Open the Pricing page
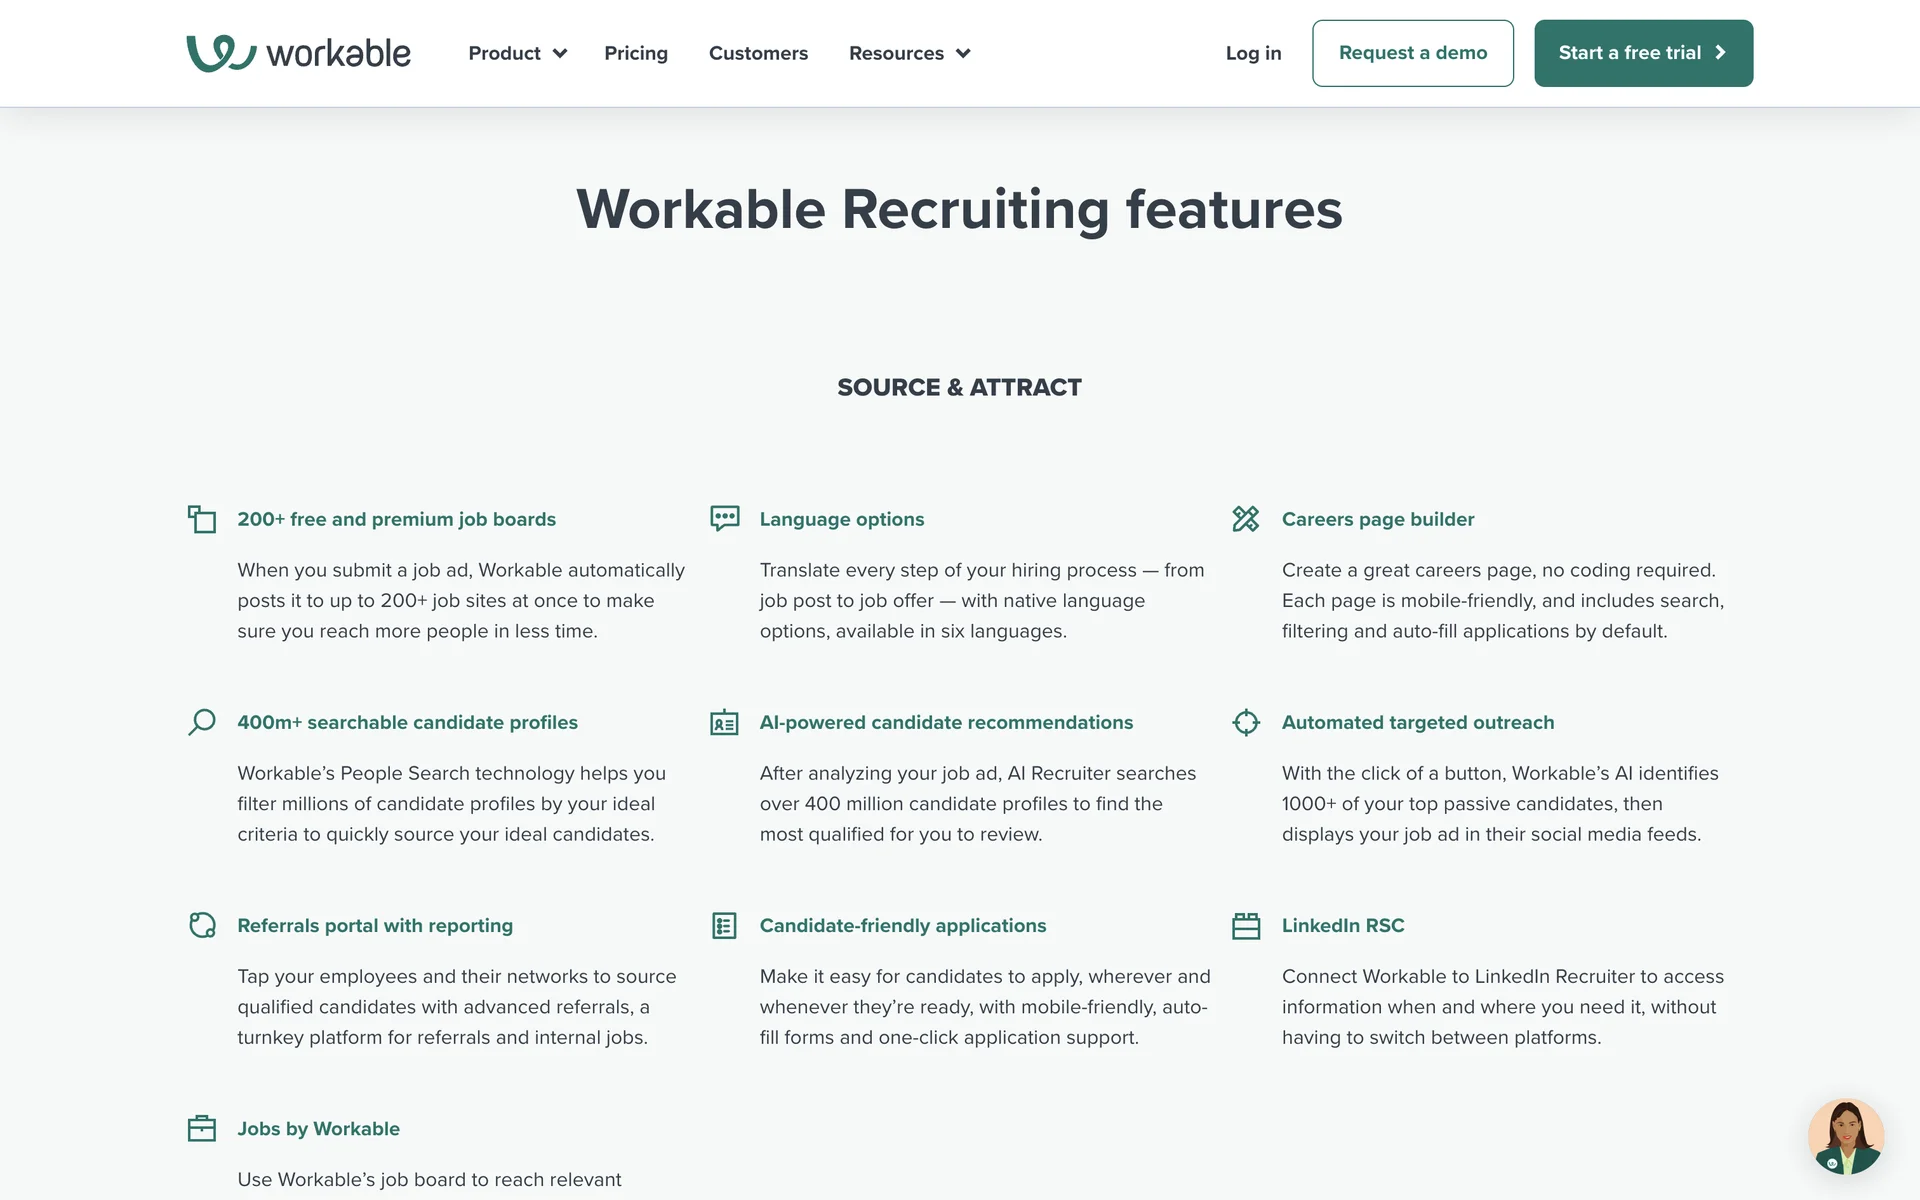 [x=636, y=53]
